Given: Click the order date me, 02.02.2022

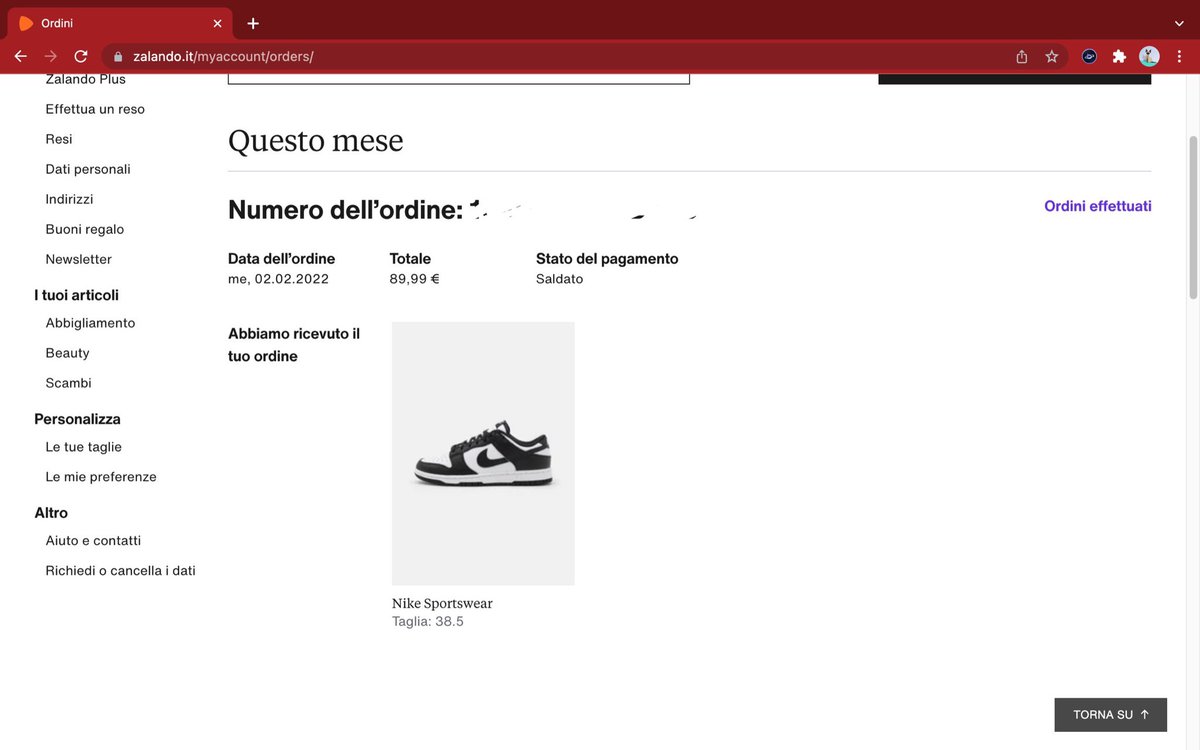Looking at the screenshot, I should 278,279.
